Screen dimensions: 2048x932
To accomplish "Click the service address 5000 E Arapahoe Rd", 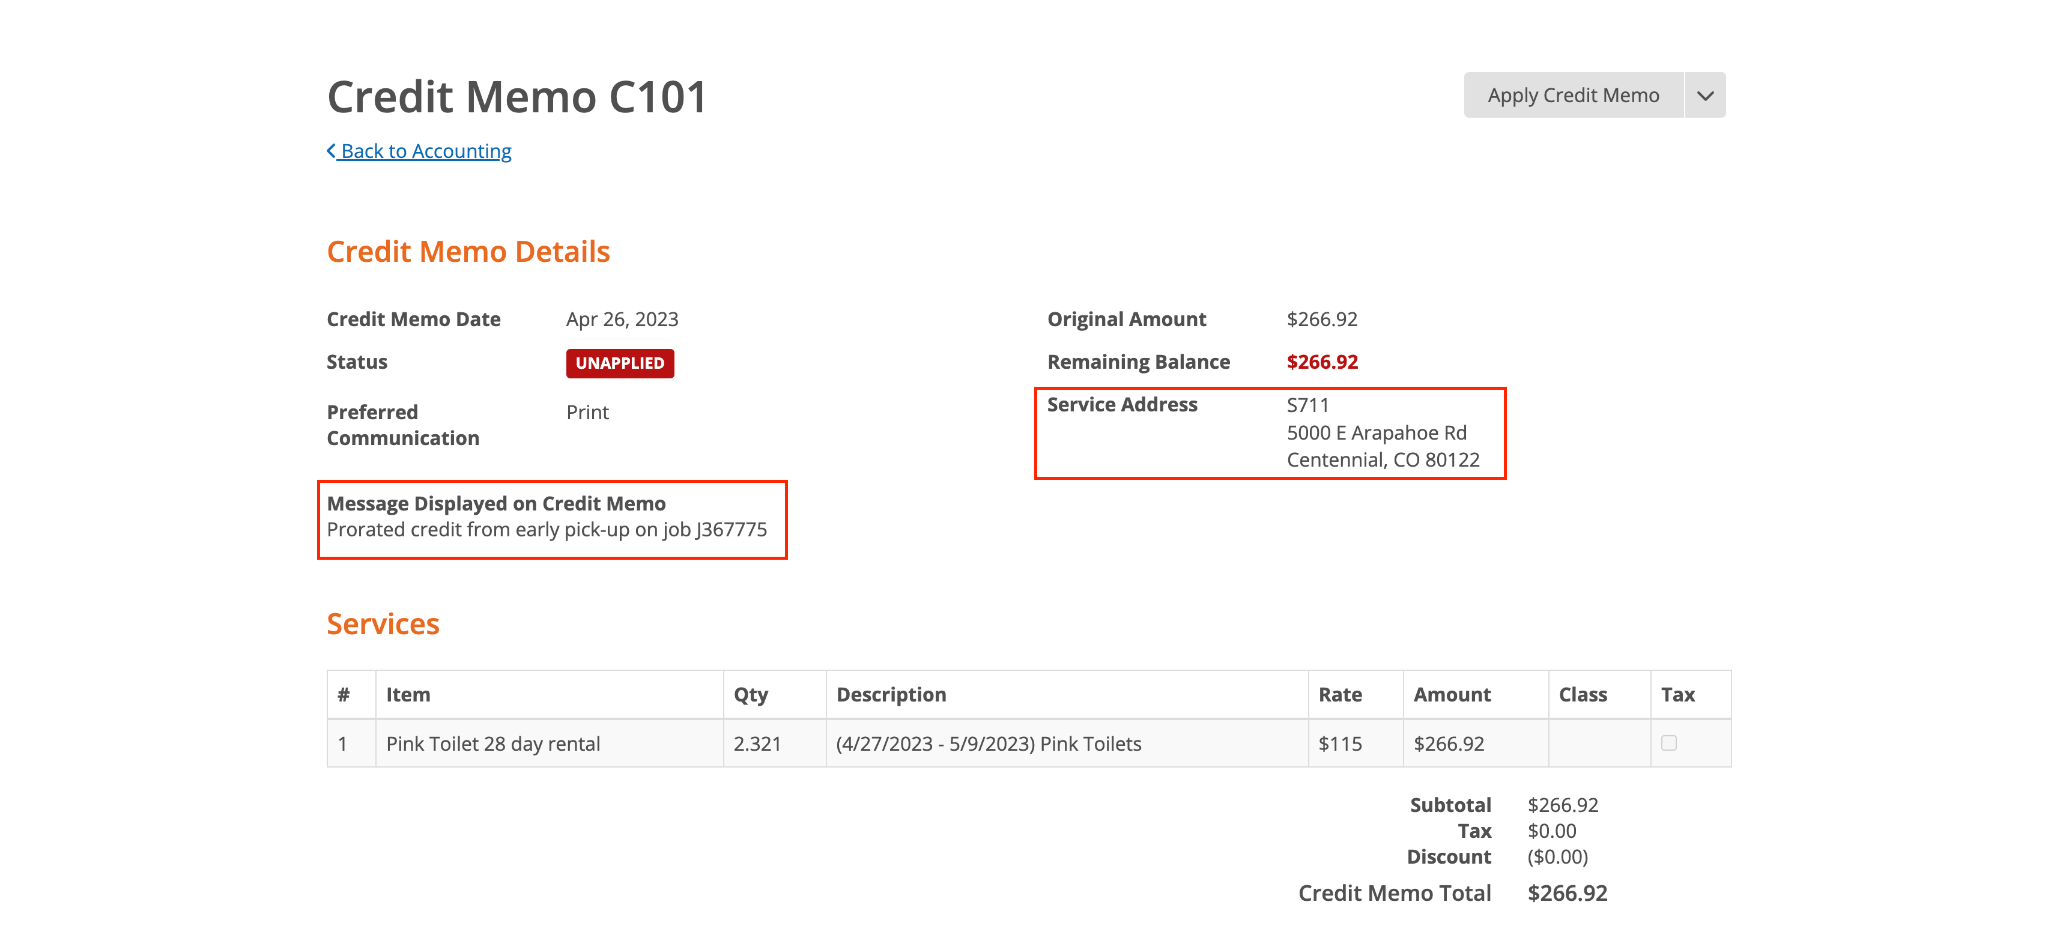I will 1376,433.
